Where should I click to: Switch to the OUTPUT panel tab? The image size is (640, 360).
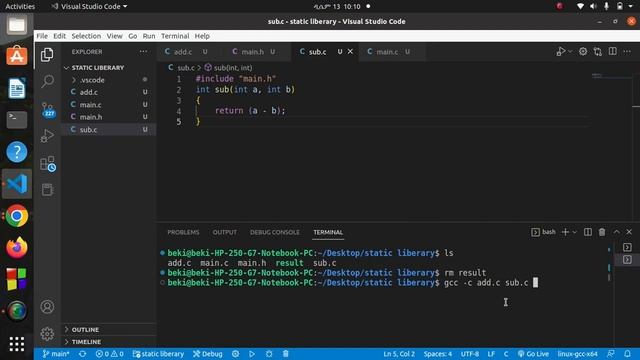(224, 232)
